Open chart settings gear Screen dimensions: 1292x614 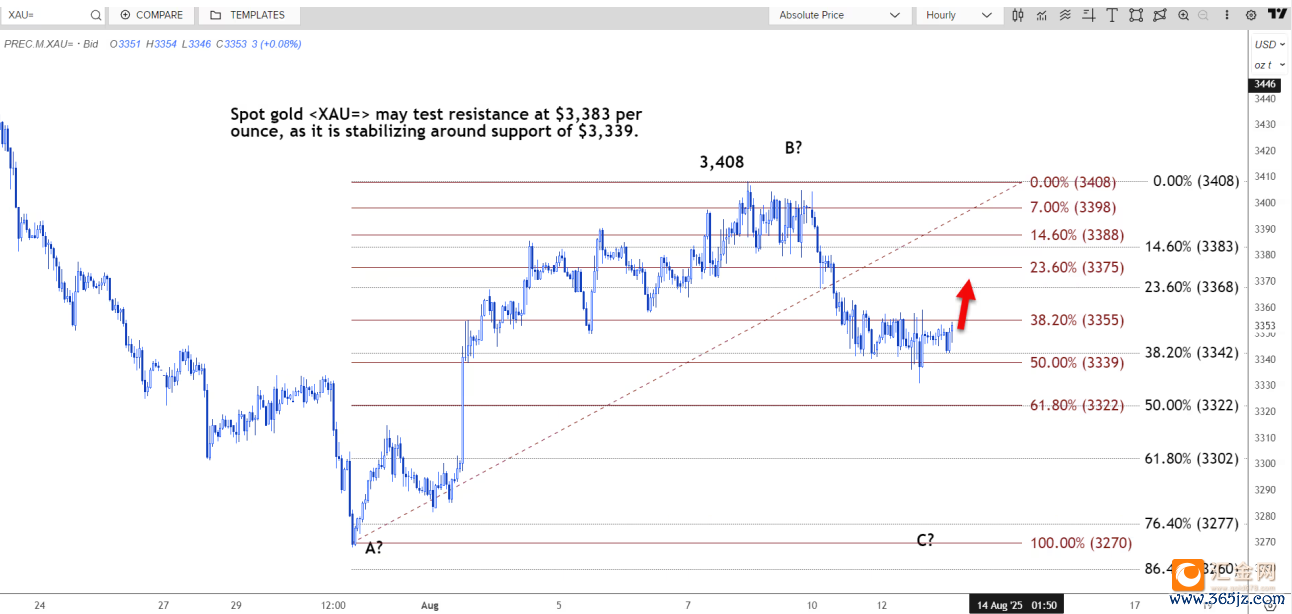point(1251,15)
